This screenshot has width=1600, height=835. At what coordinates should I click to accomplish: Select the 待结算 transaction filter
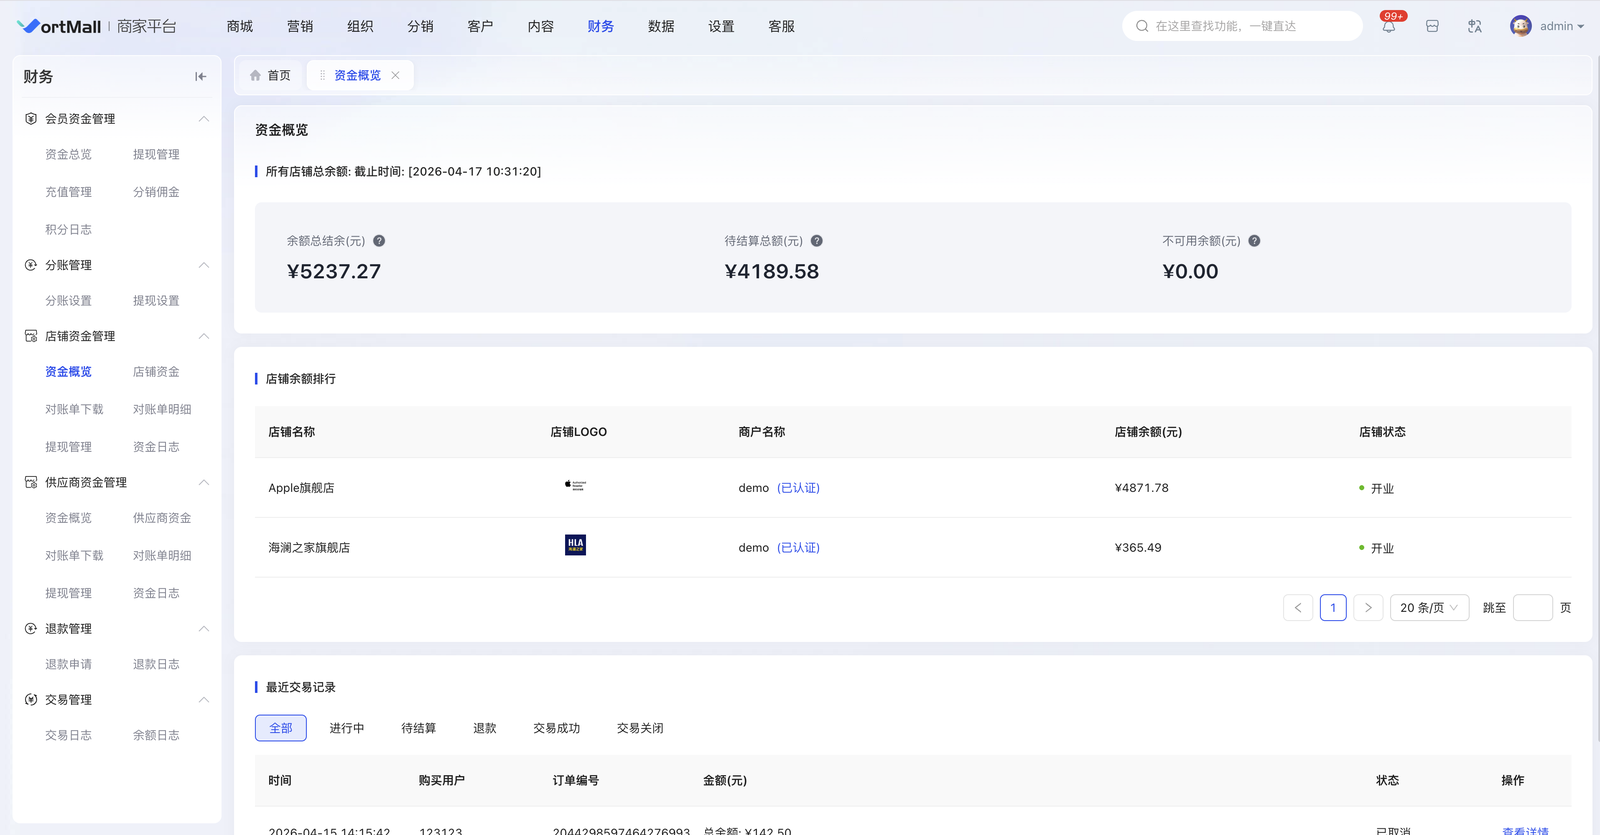(418, 728)
